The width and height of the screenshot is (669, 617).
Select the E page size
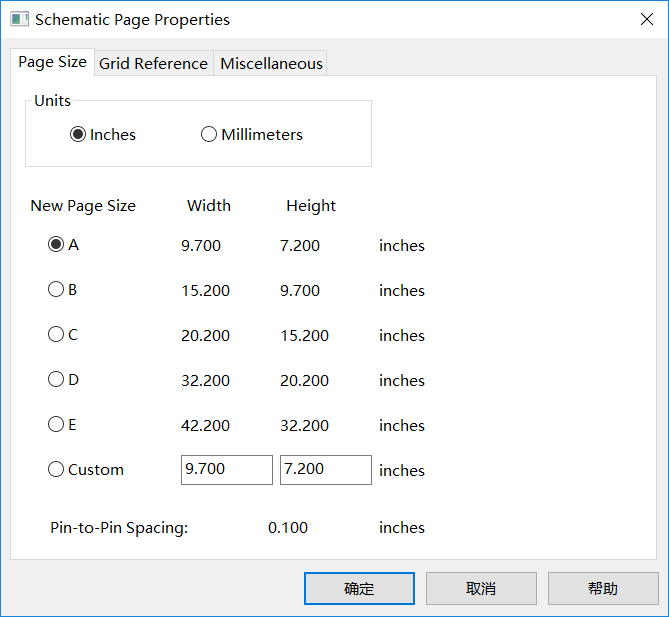tap(56, 425)
